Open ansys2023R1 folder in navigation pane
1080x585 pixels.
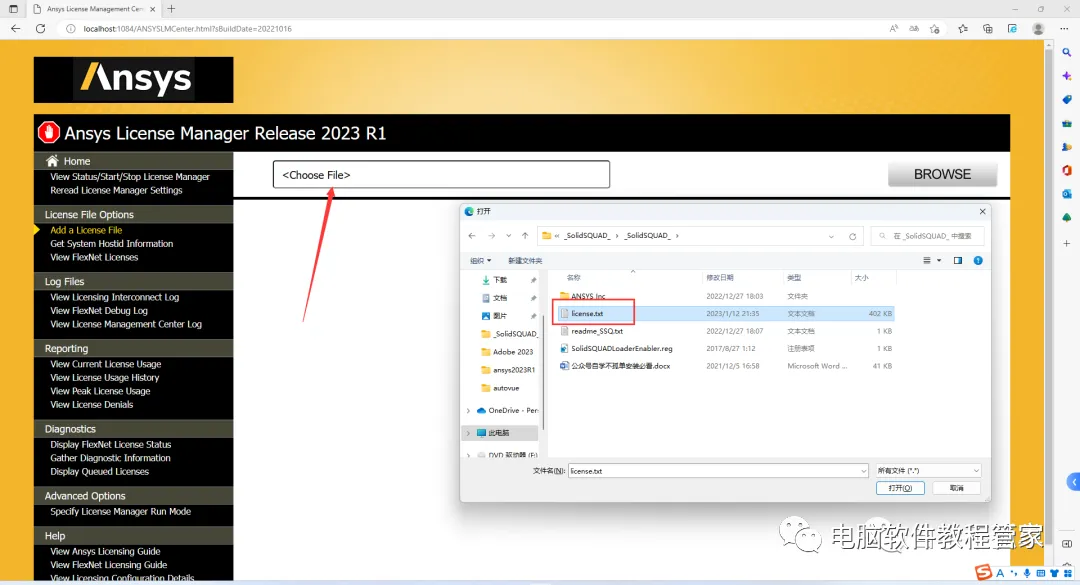click(514, 370)
